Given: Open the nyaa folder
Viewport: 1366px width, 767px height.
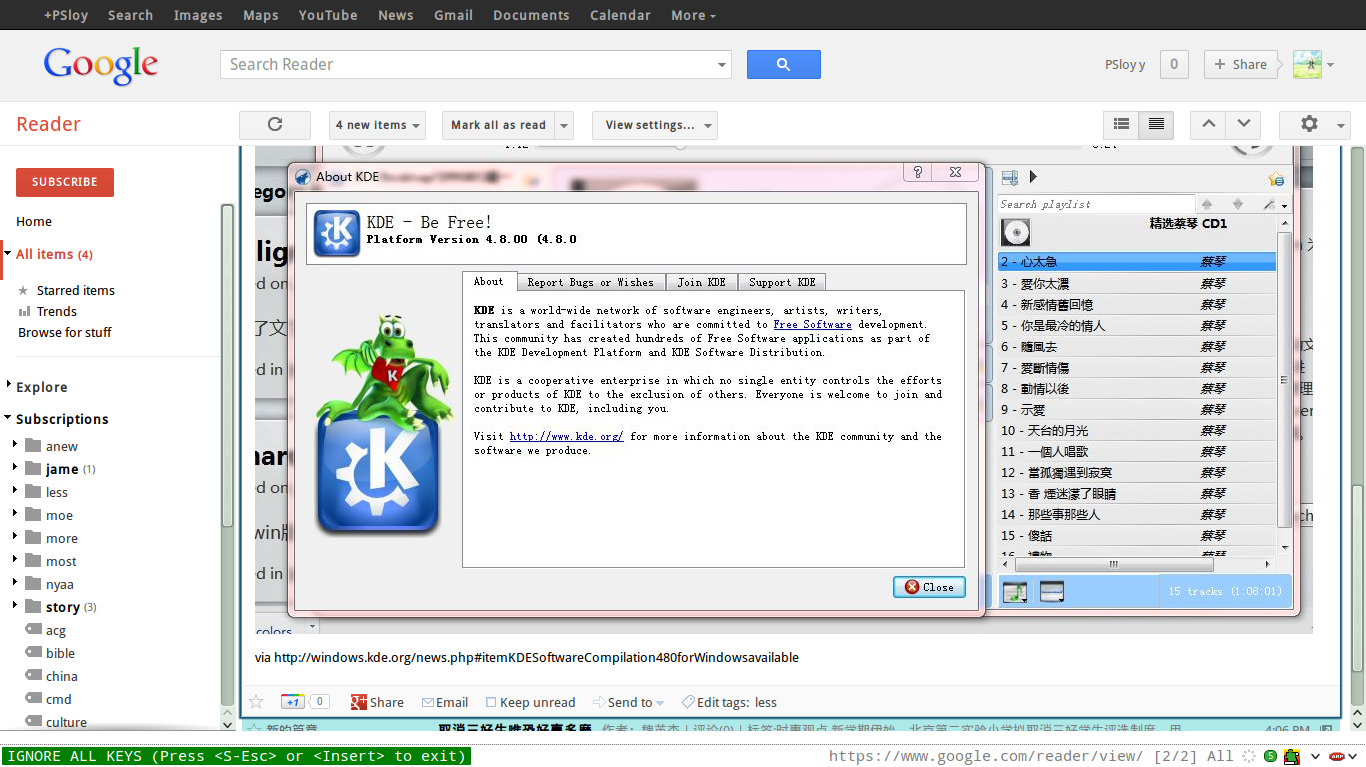Looking at the screenshot, I should tap(59, 584).
